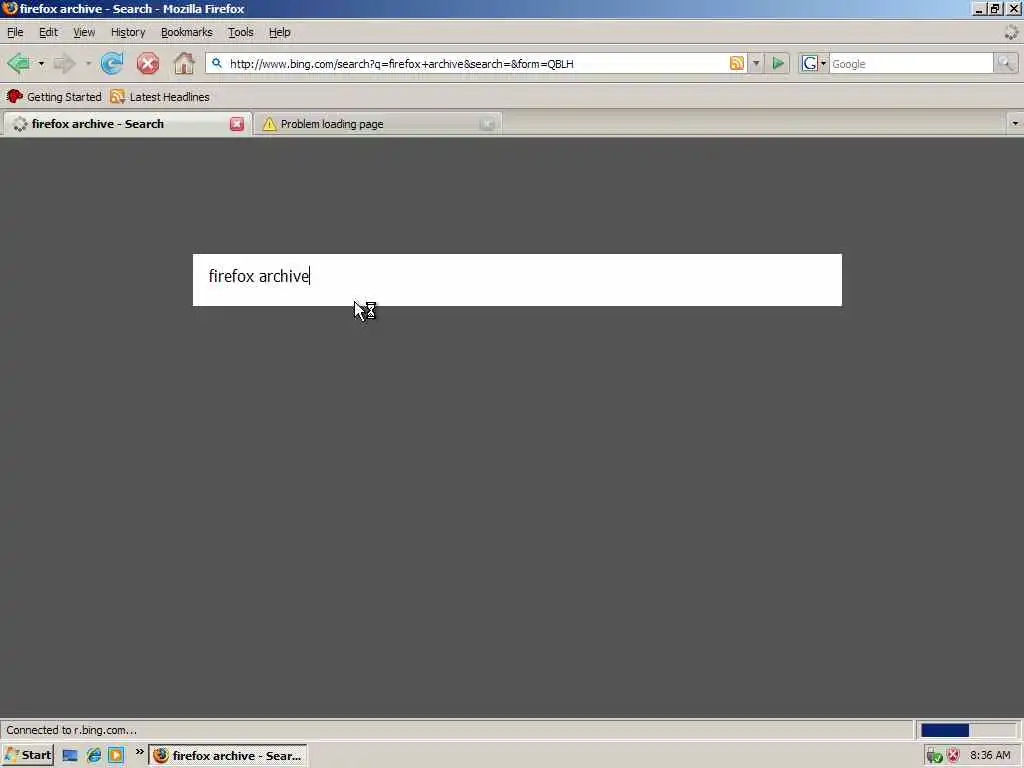Open the Windows Start menu

27,756
